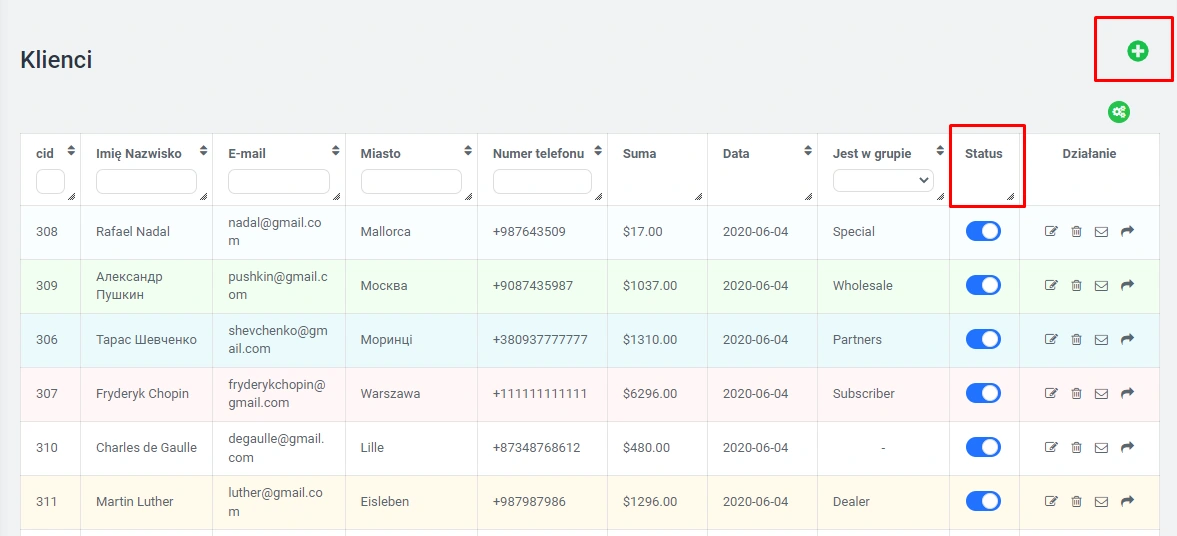Screen dimensions: 1177x536
Task: Click the forward arrow icon for Fryderyk Chopin
Action: (1127, 393)
